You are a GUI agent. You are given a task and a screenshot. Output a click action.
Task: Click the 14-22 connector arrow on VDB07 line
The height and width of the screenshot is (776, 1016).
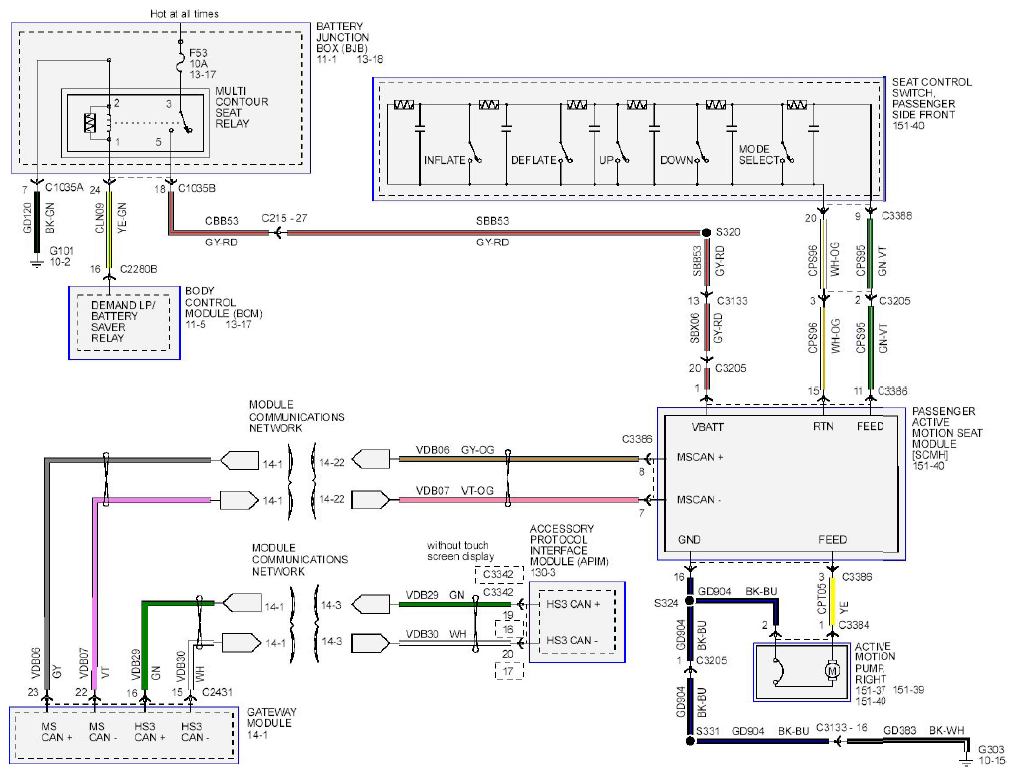pyautogui.click(x=371, y=499)
